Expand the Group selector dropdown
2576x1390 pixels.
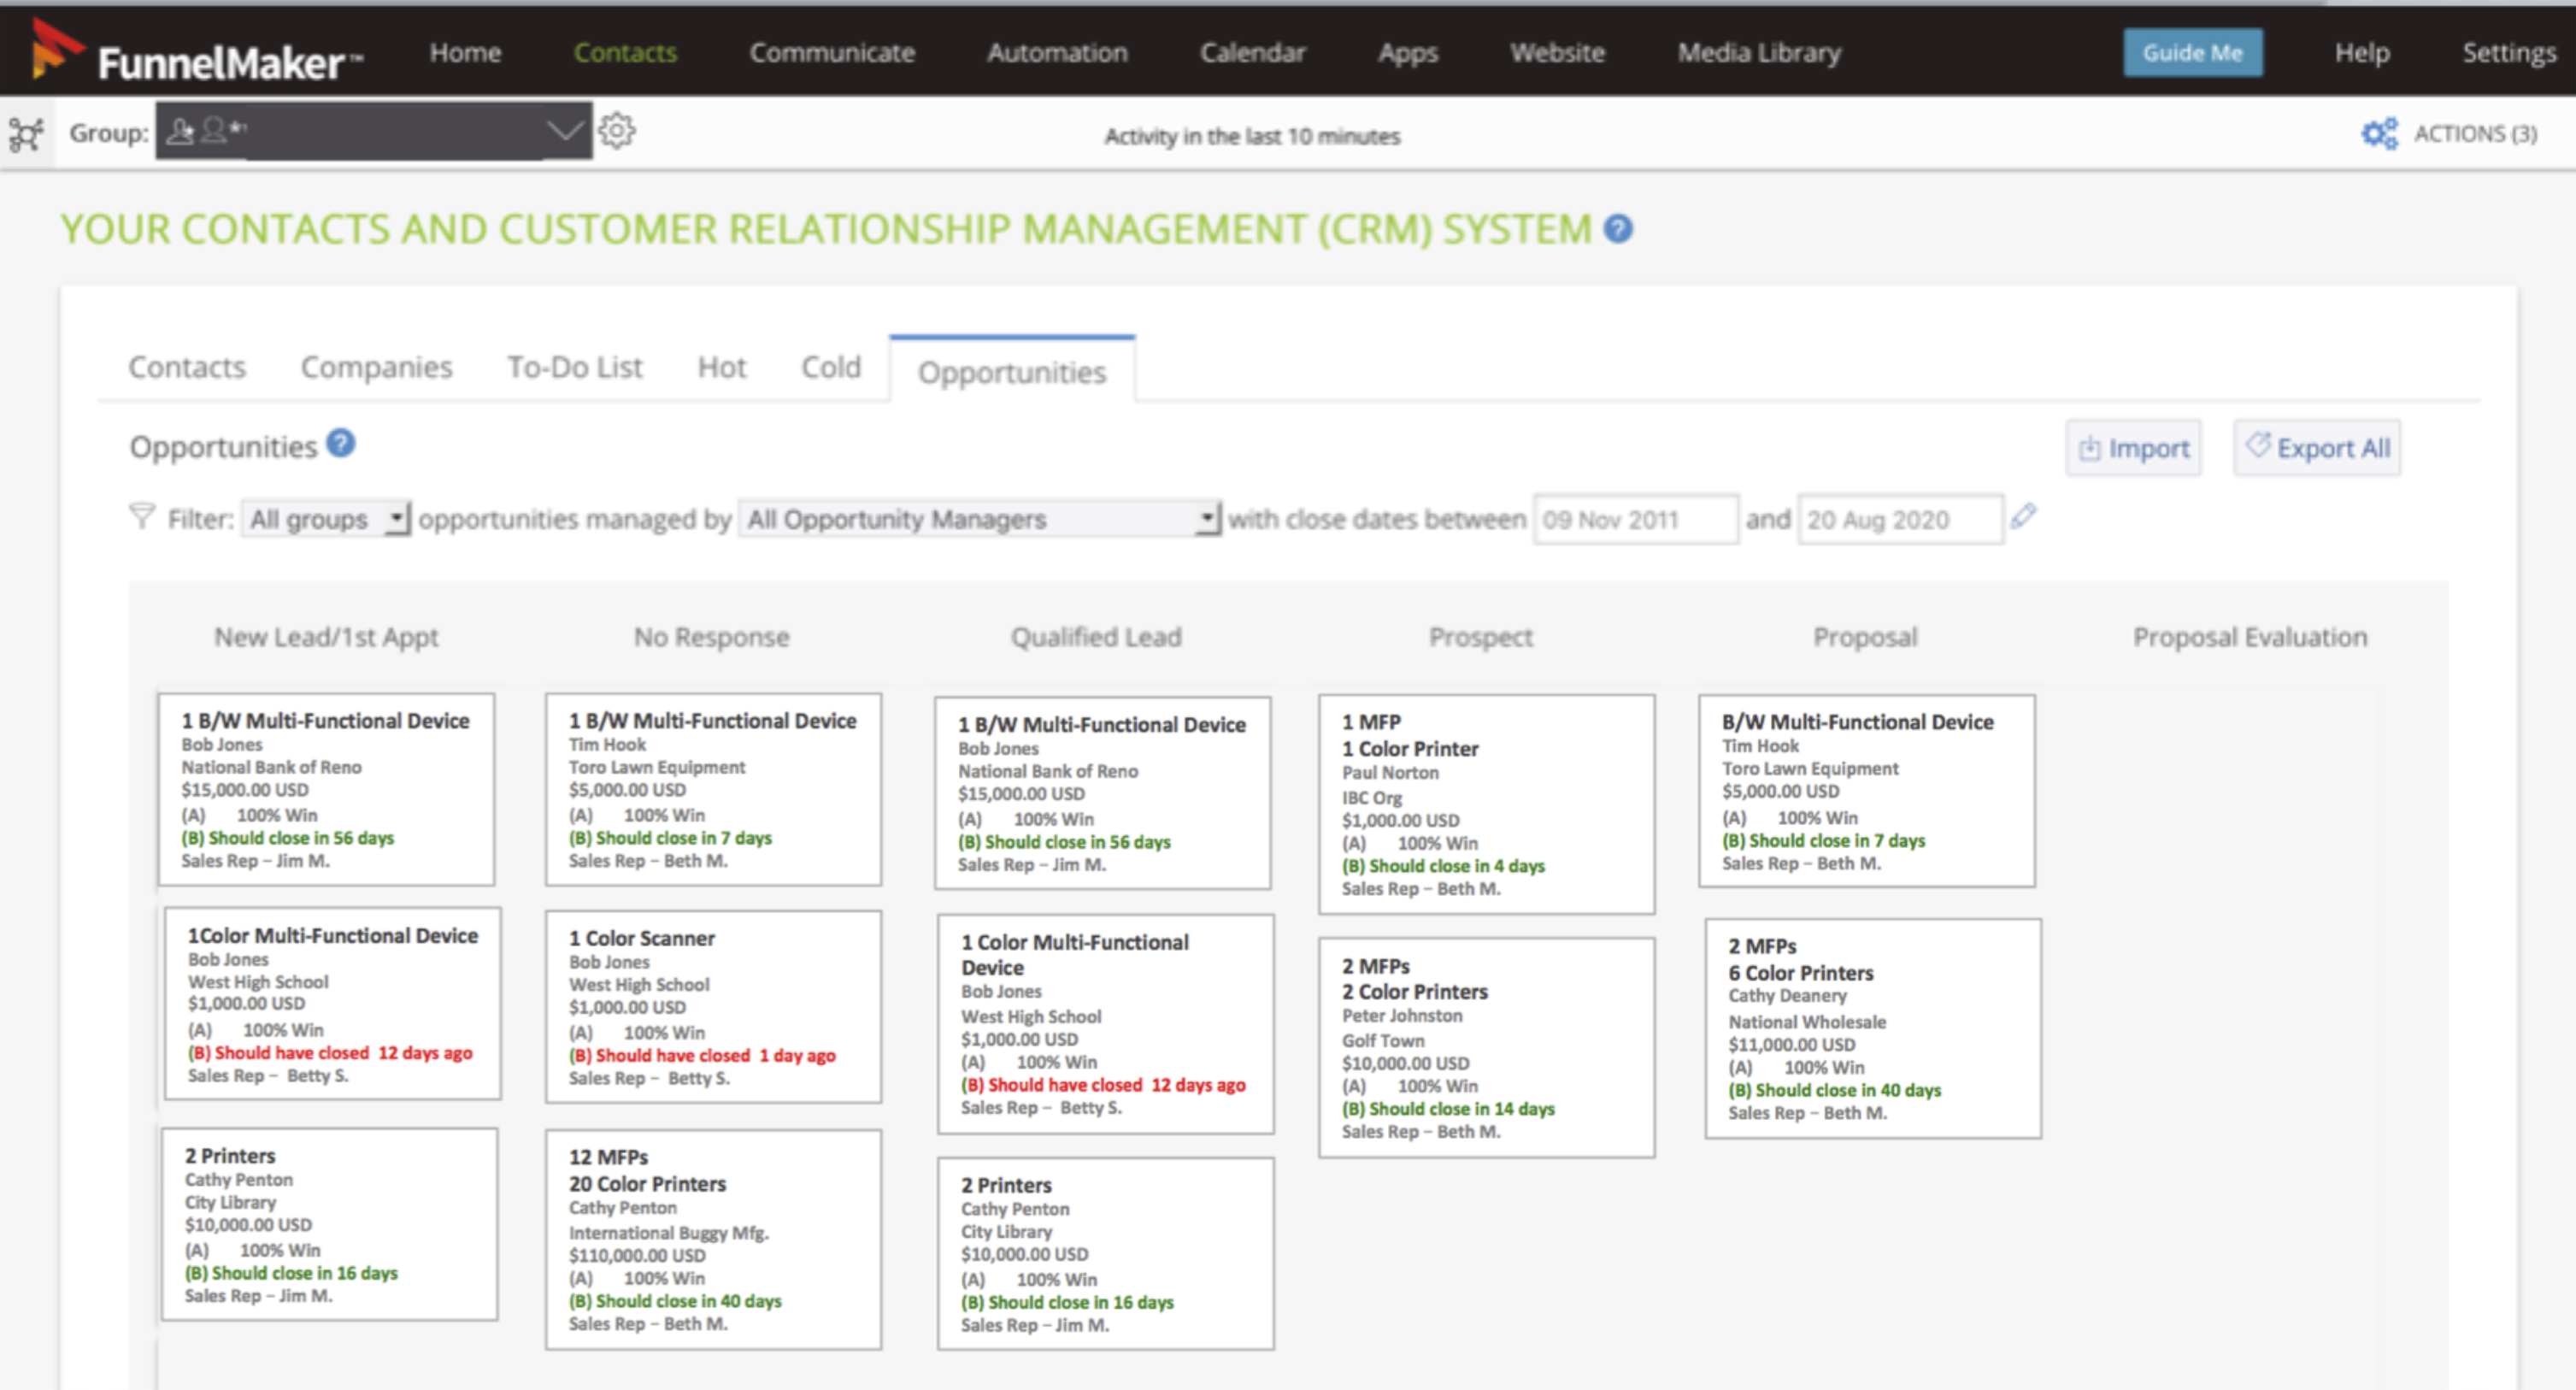coord(564,131)
